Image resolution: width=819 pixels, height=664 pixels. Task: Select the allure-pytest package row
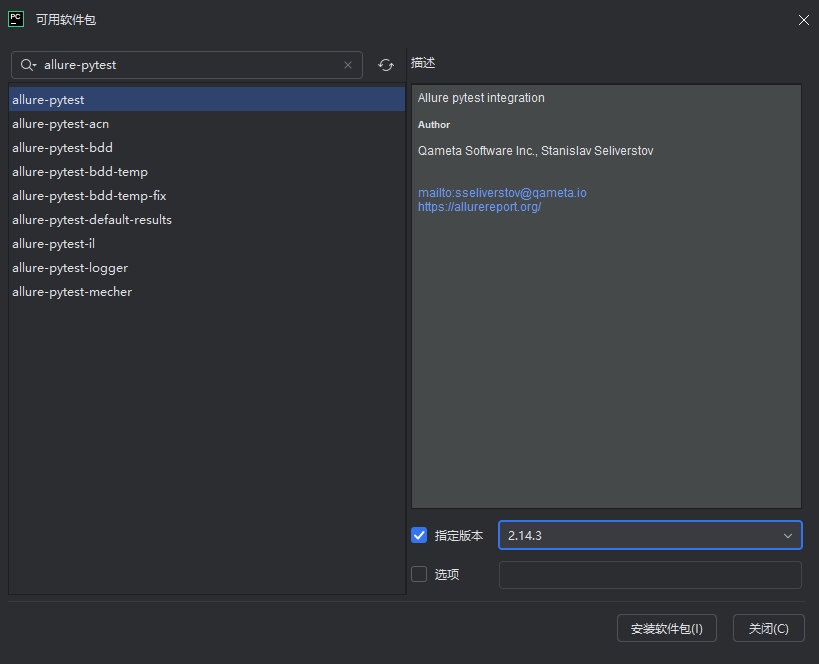(207, 99)
